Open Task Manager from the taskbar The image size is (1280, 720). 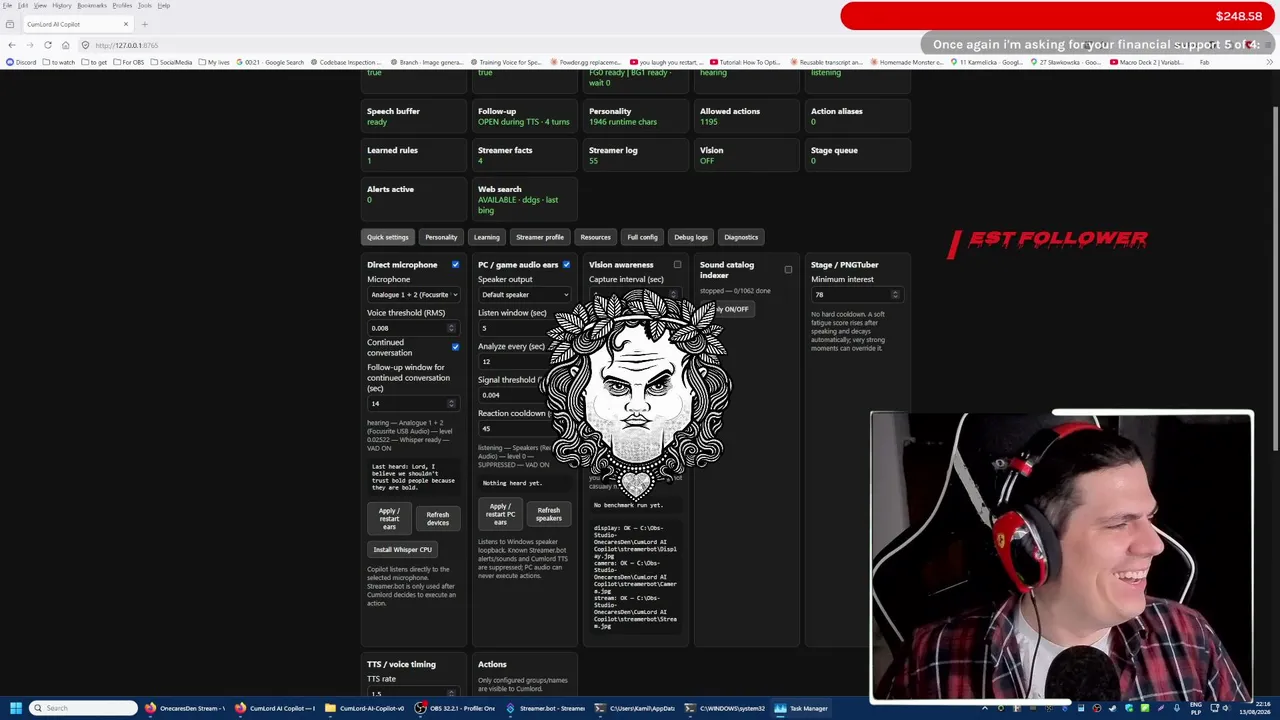point(803,708)
